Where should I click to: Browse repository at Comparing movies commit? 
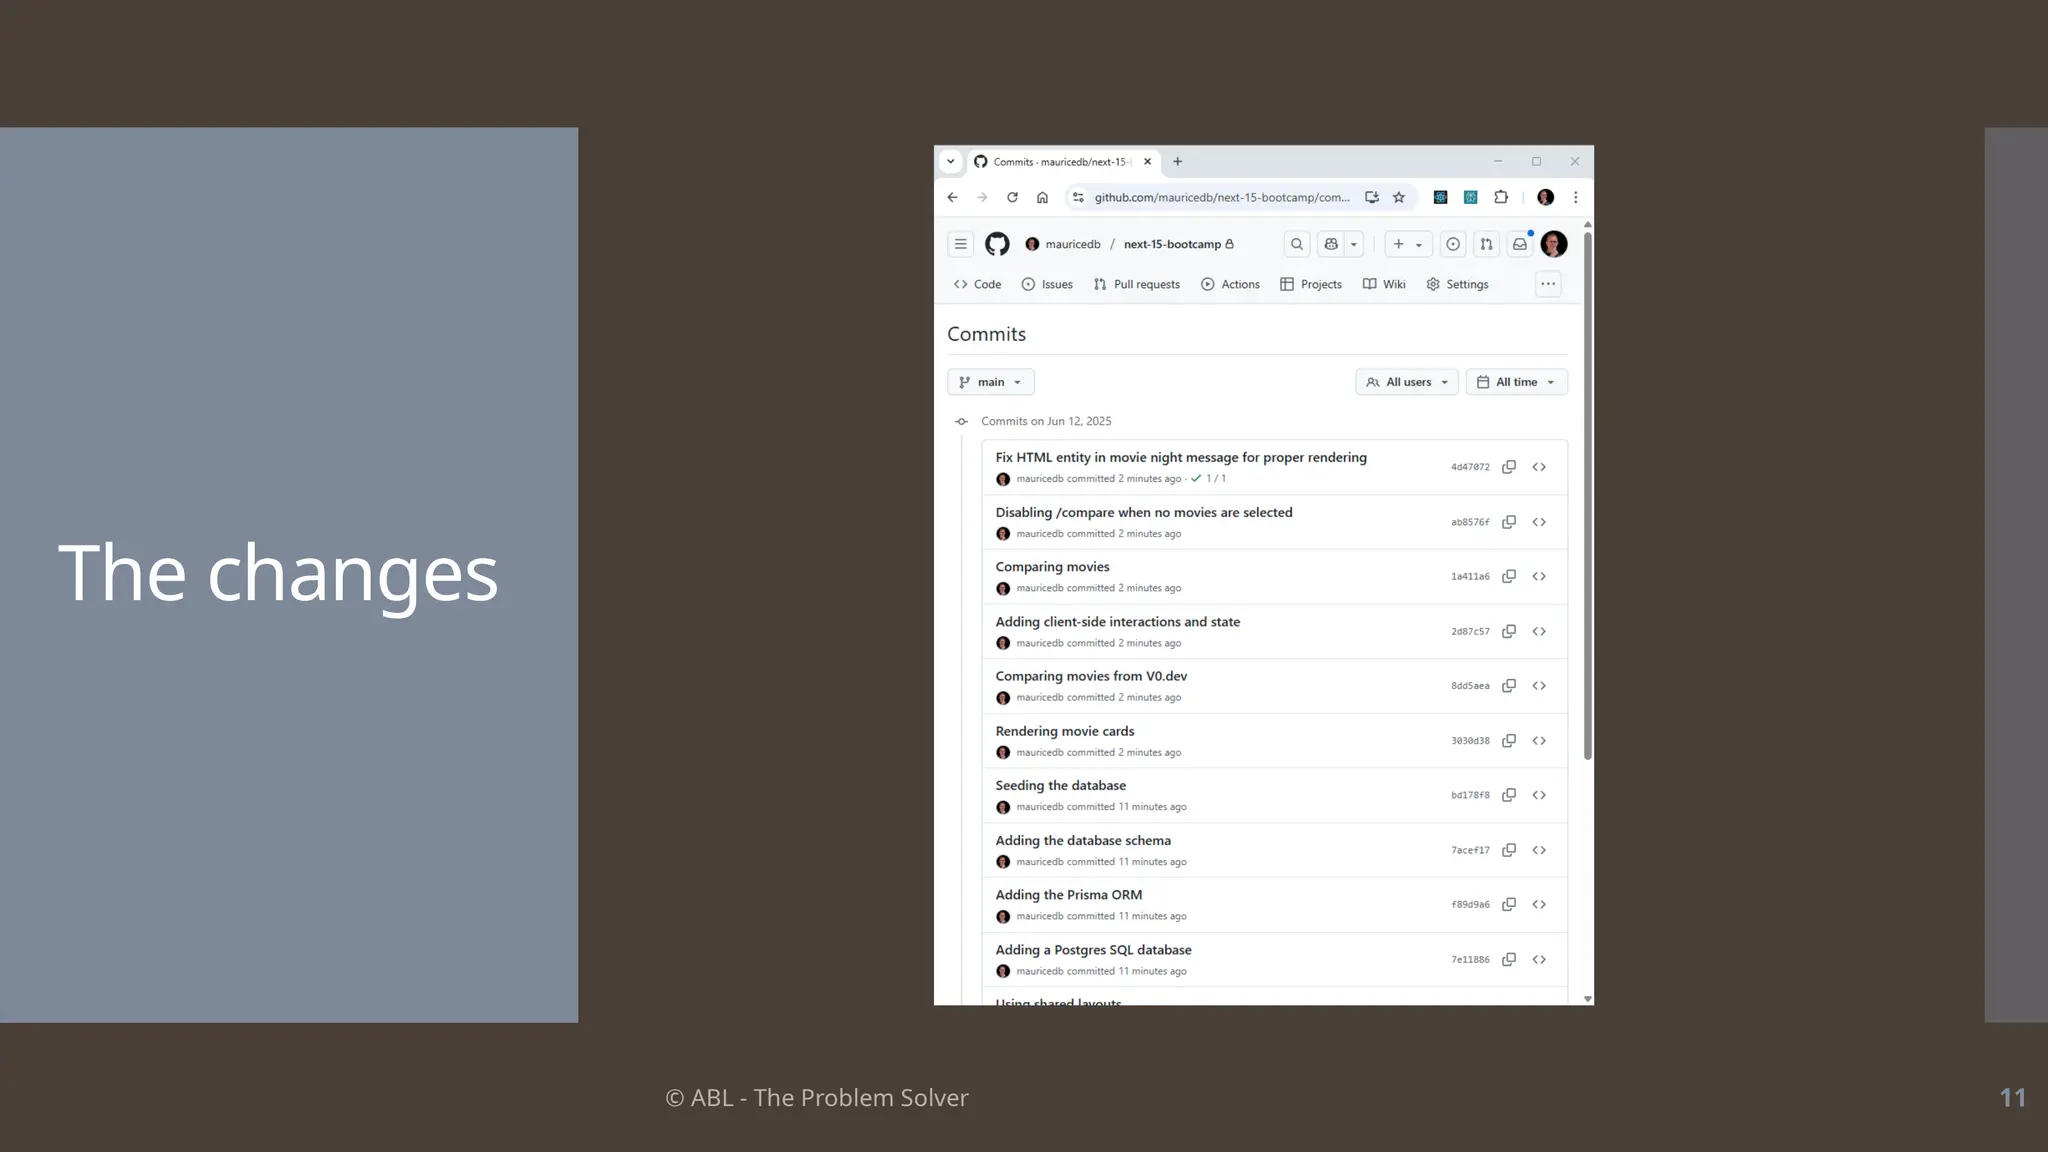pyautogui.click(x=1539, y=577)
